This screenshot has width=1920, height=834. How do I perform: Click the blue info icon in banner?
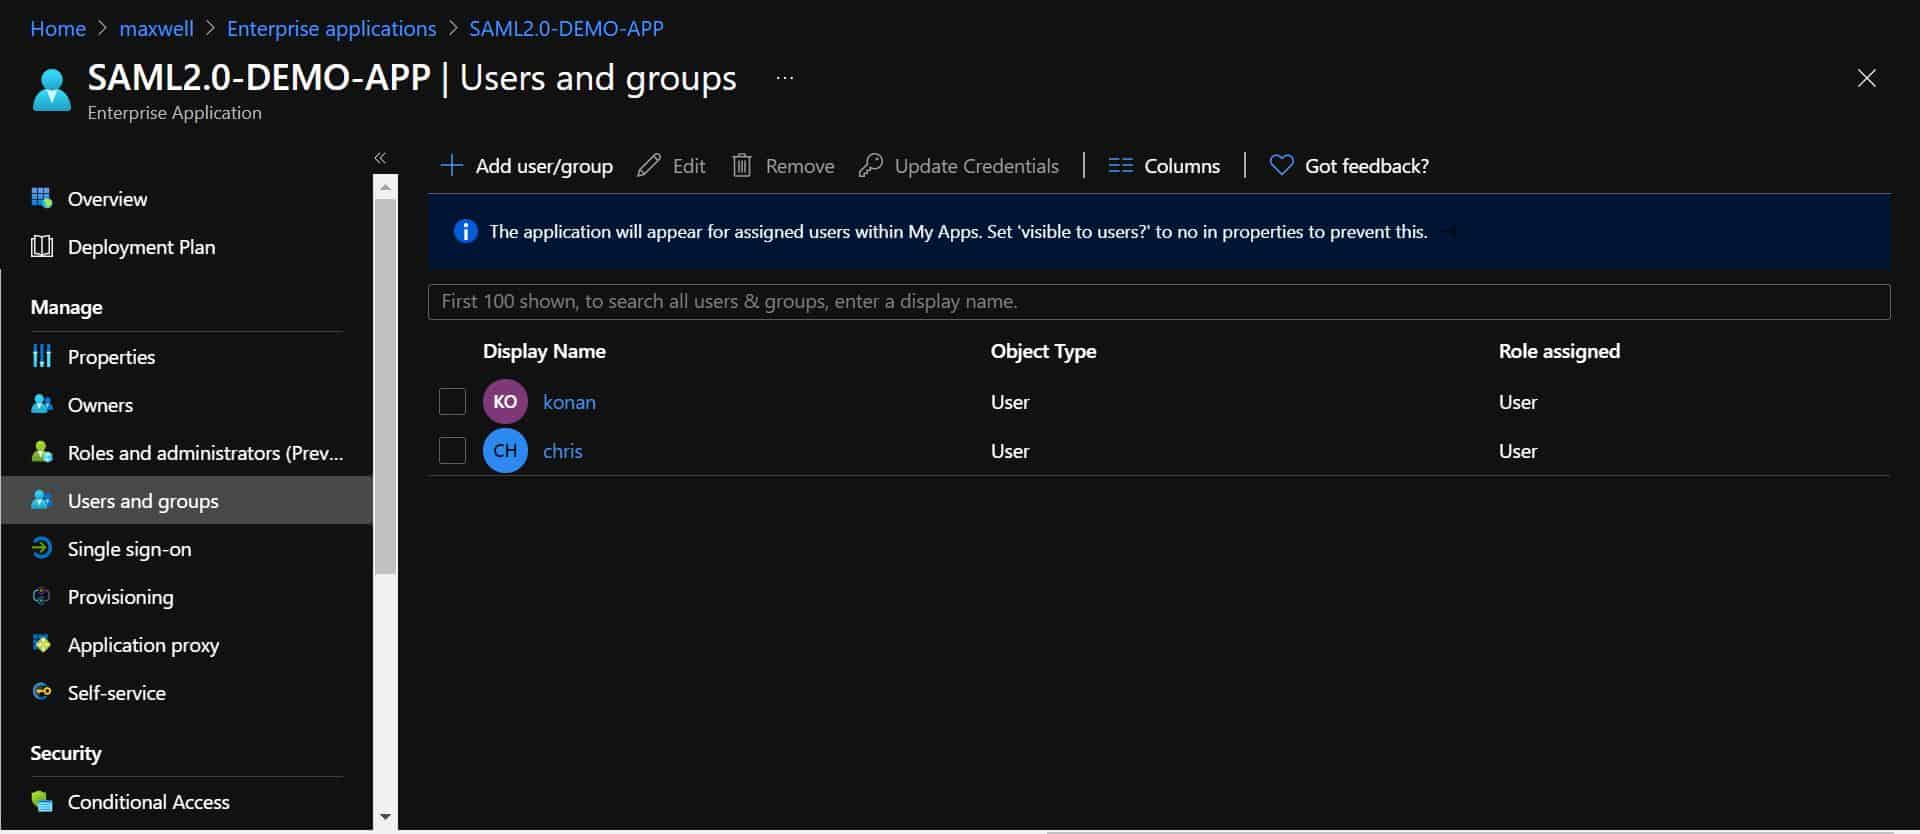tap(465, 231)
